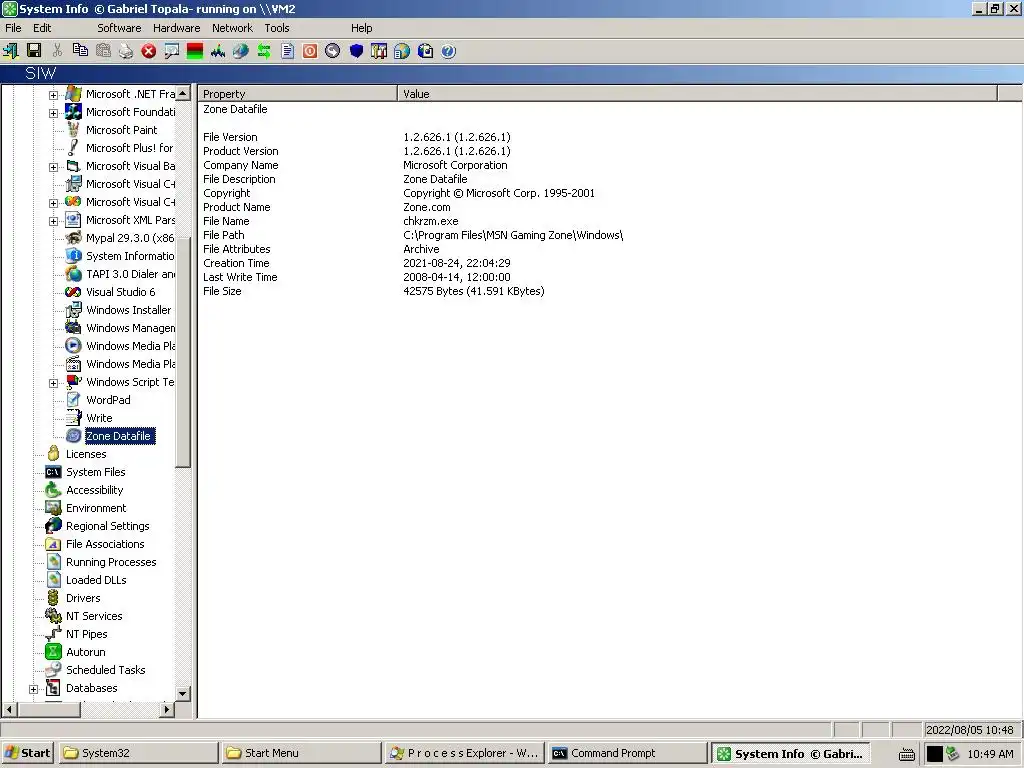Click the Save floppy disk icon
Screen dimensions: 1024x768
34,51
